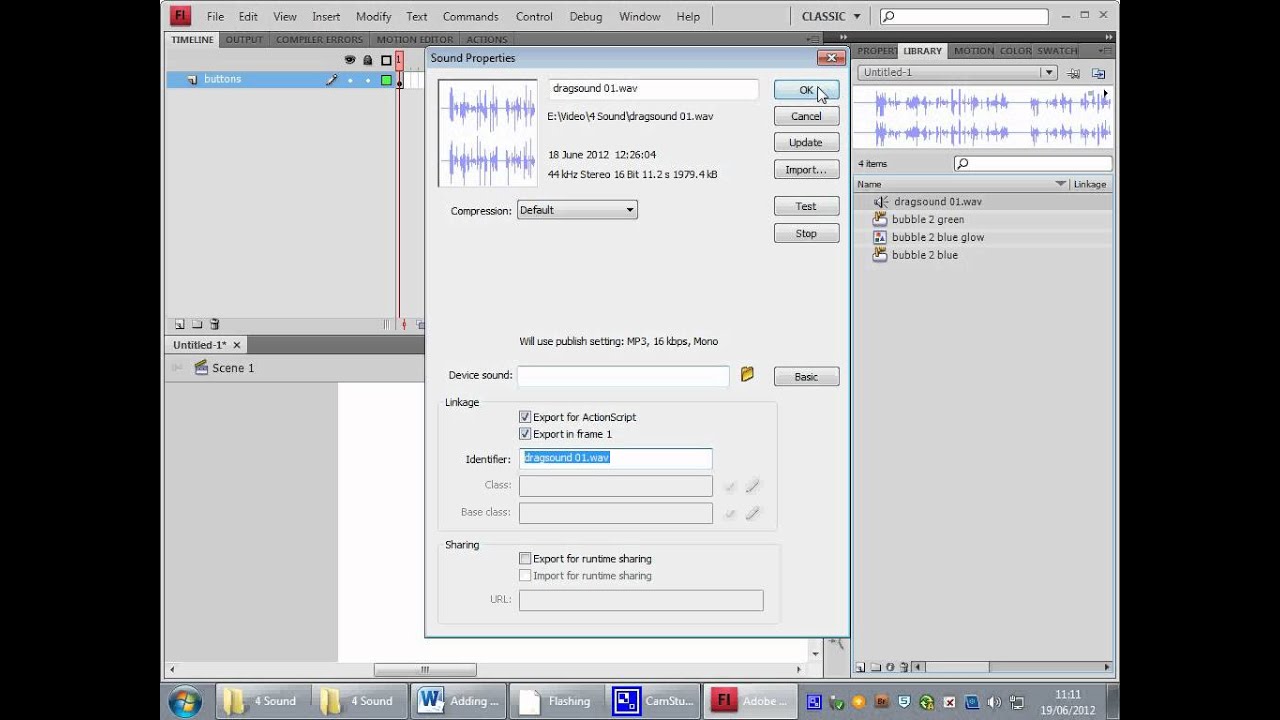
Task: Enable Export for runtime sharing
Action: point(525,559)
